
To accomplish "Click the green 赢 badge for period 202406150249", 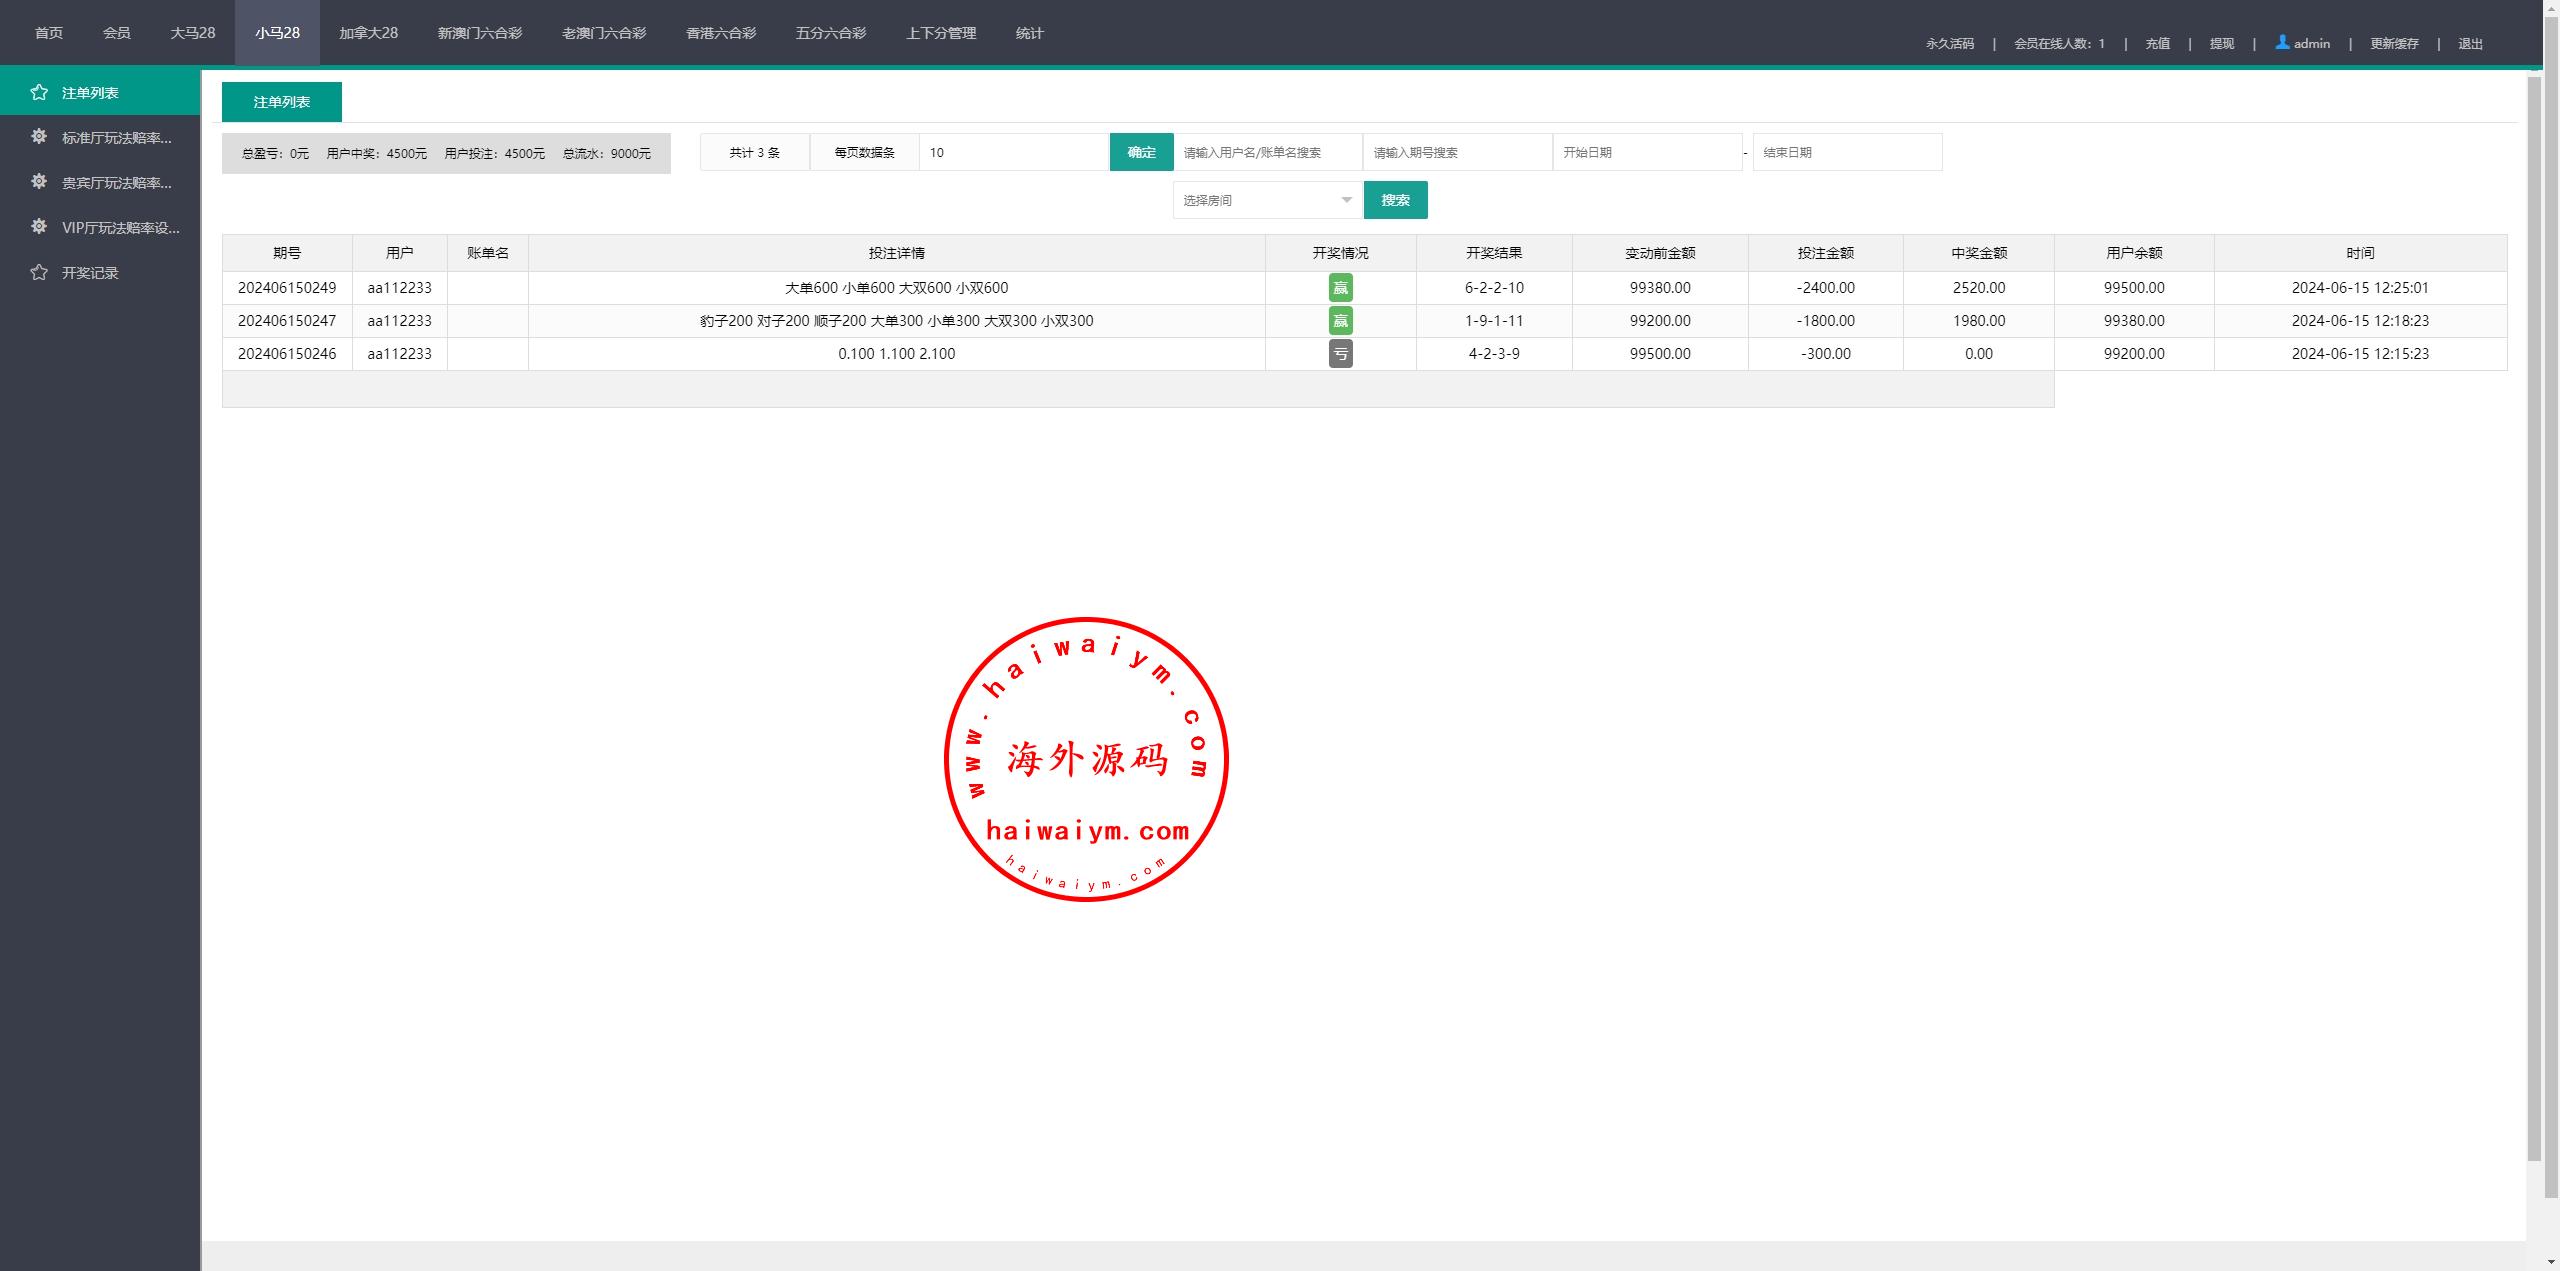I will coord(1340,288).
